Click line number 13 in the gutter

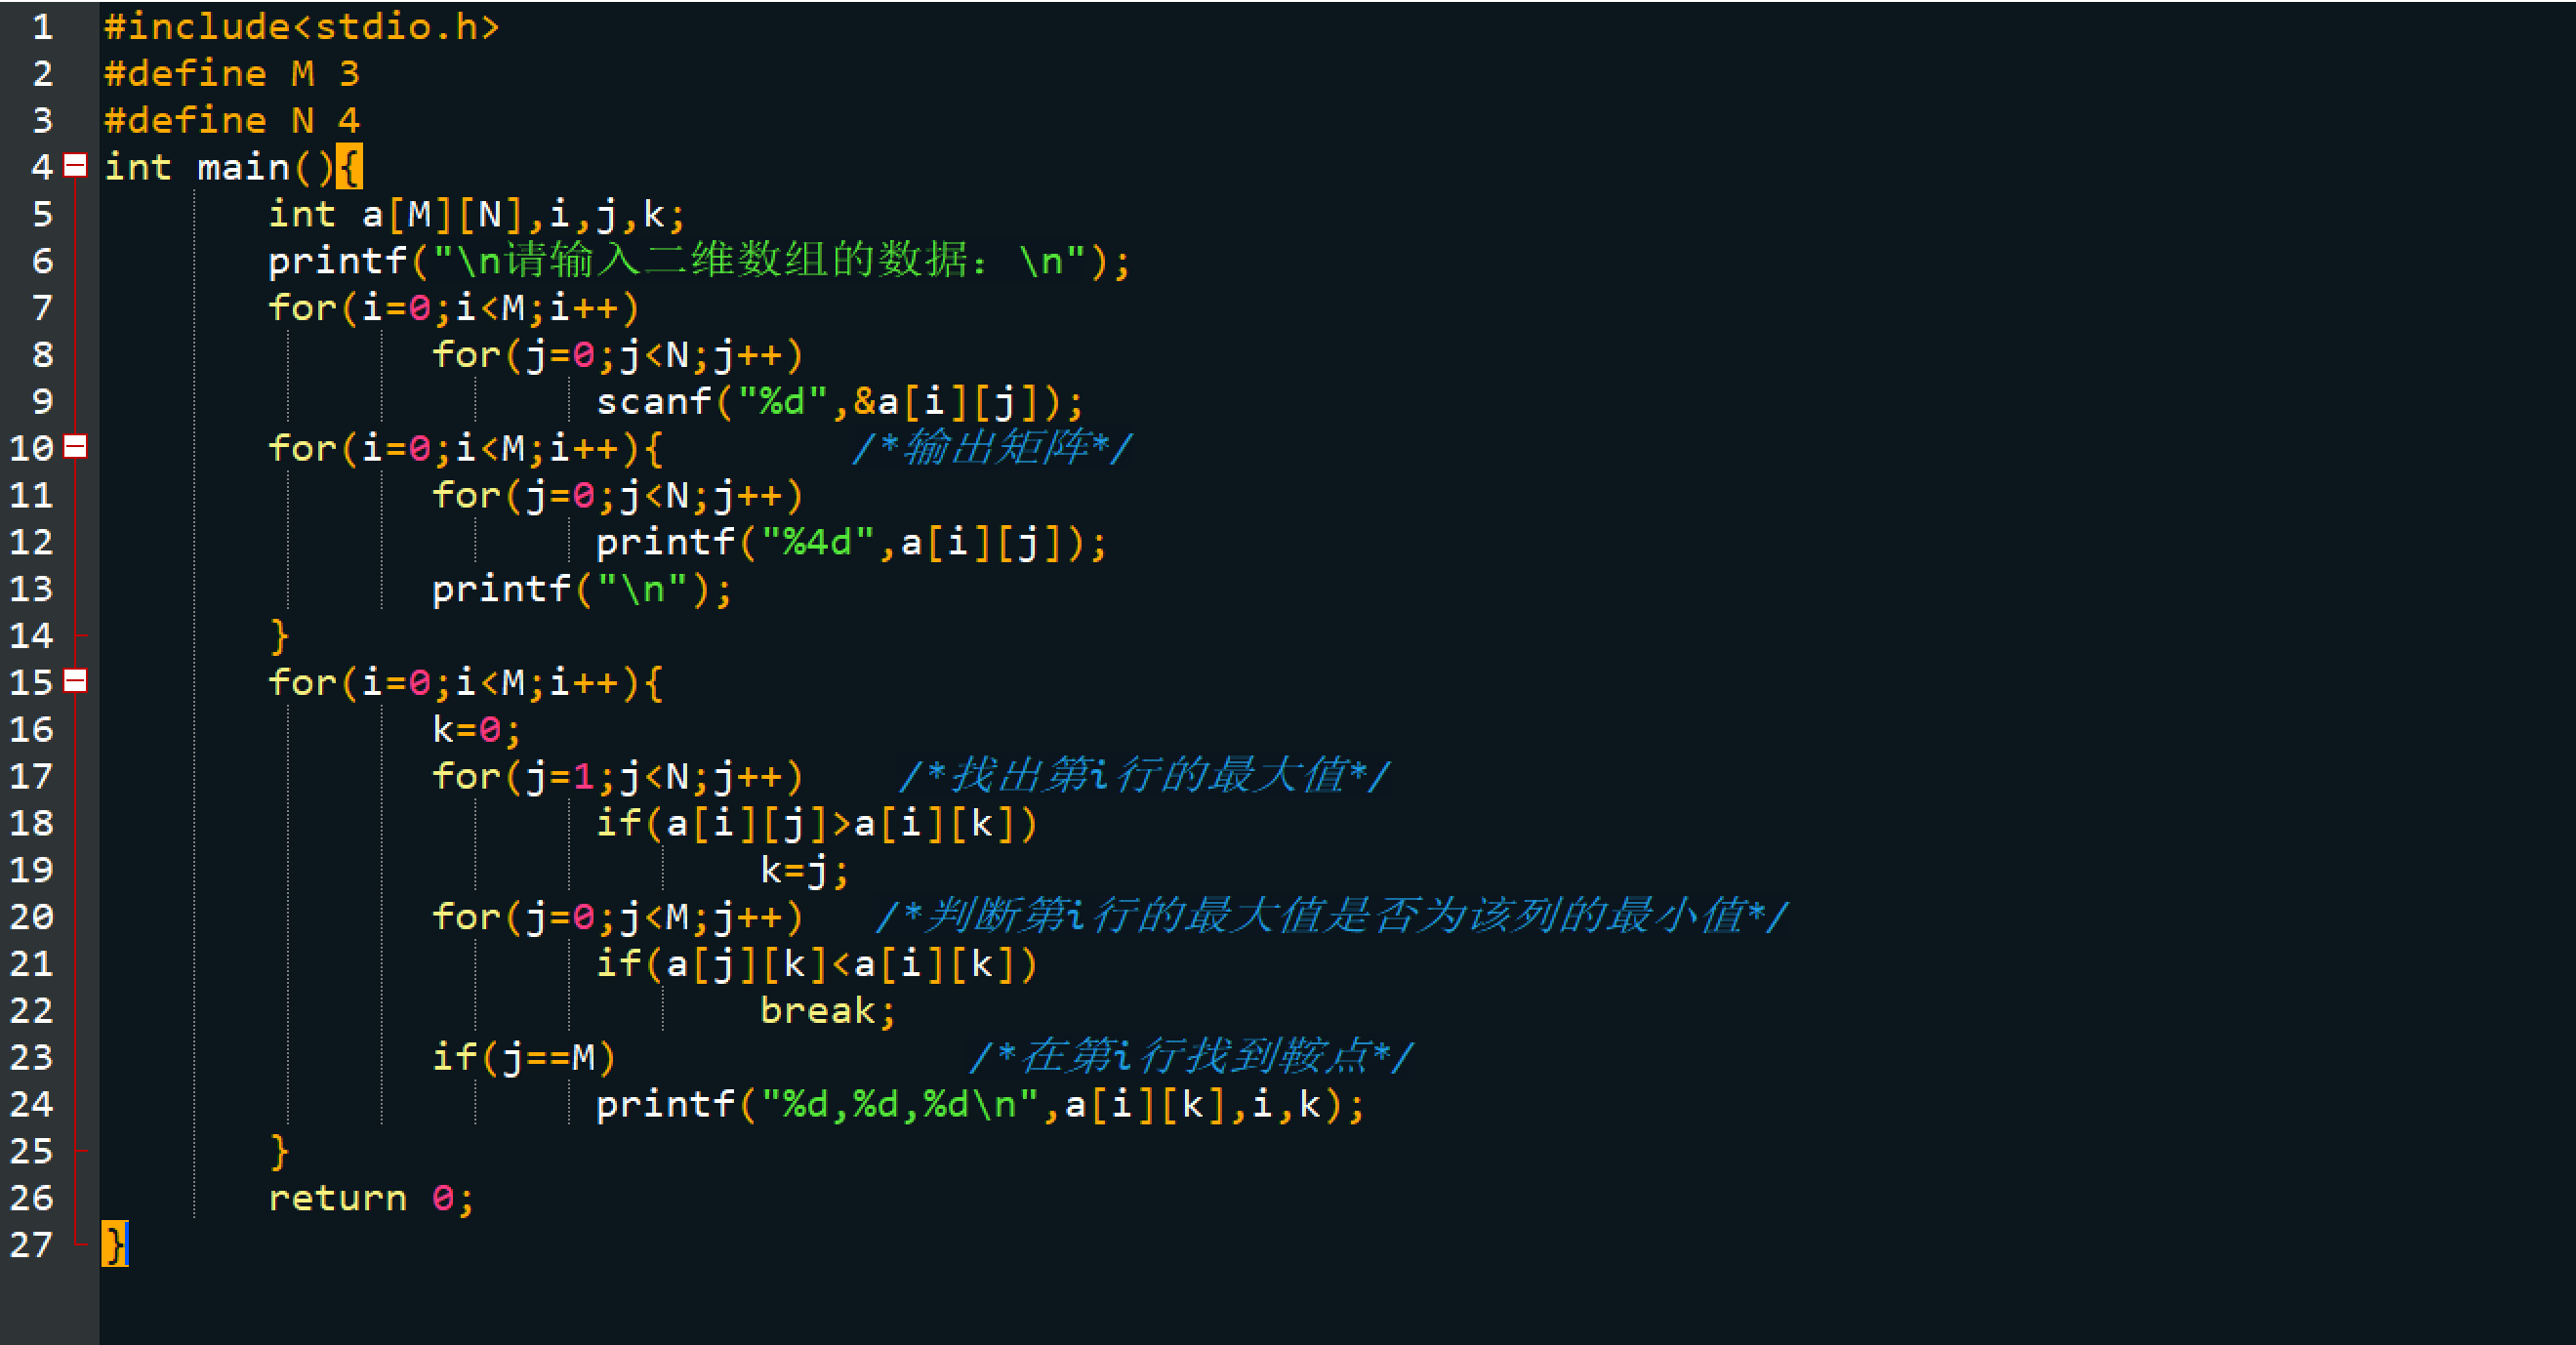[x=31, y=589]
